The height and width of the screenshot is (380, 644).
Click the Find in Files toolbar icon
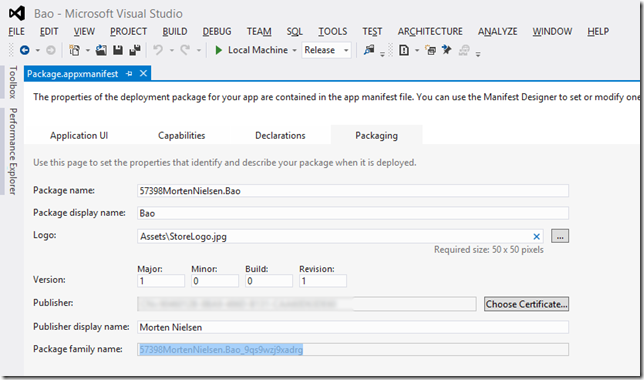pos(369,50)
